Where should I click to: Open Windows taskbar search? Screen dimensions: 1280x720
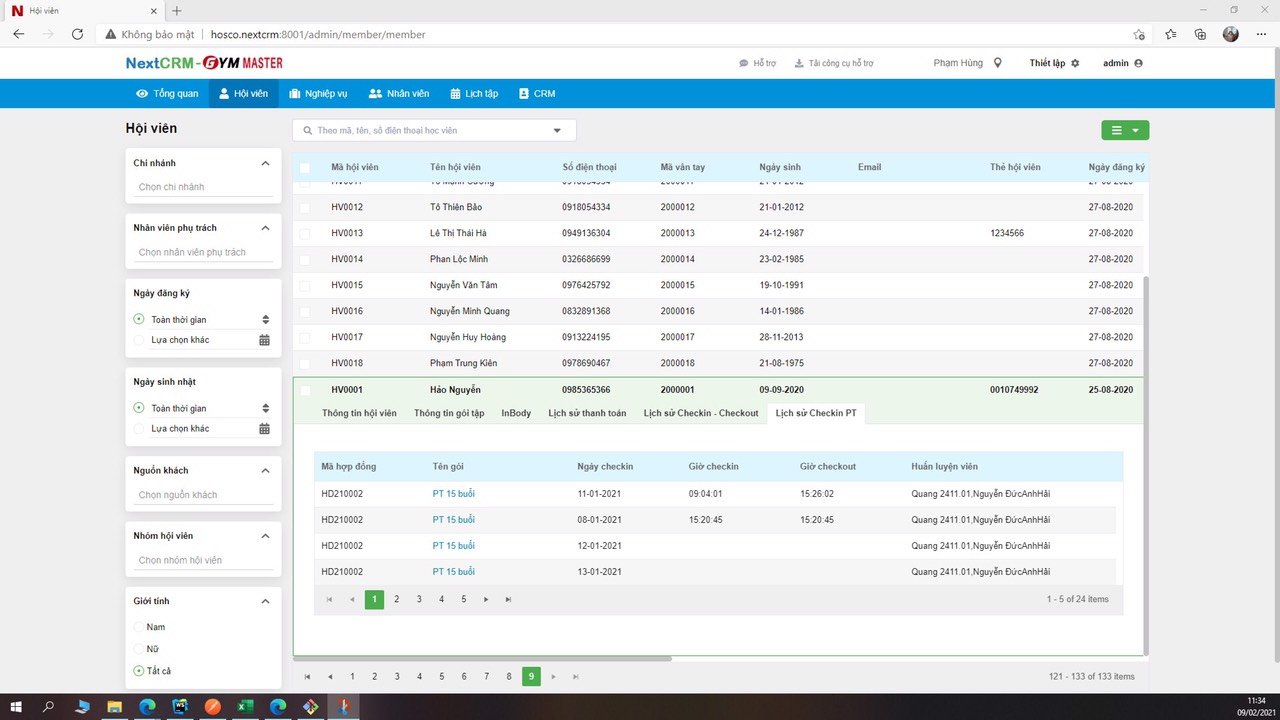49,706
